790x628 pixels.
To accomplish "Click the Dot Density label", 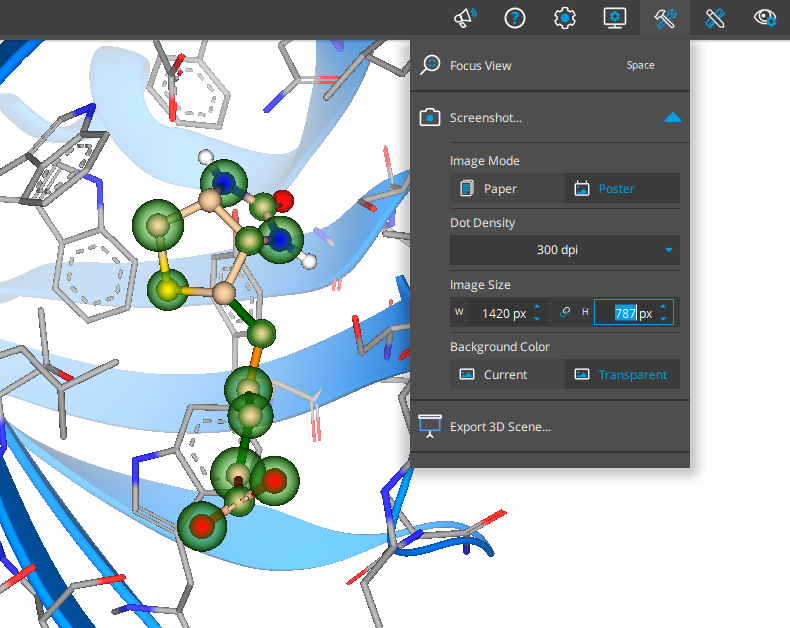I will coord(482,223).
